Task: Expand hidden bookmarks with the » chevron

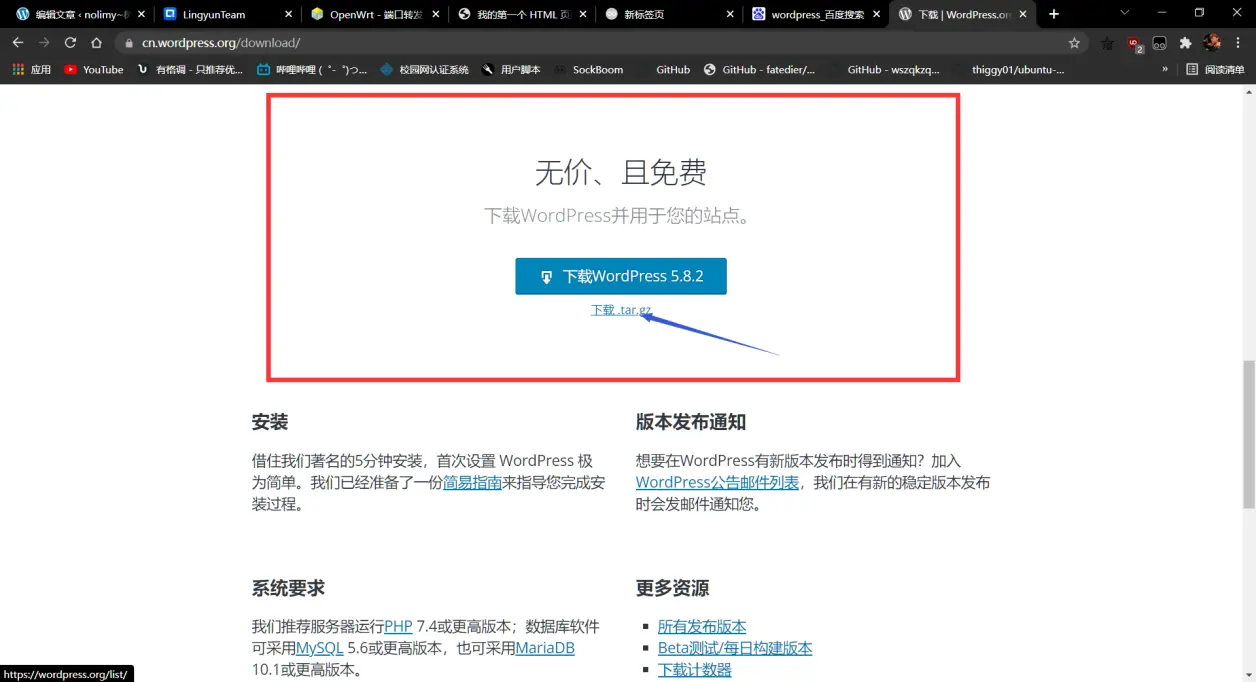Action: [x=1164, y=70]
